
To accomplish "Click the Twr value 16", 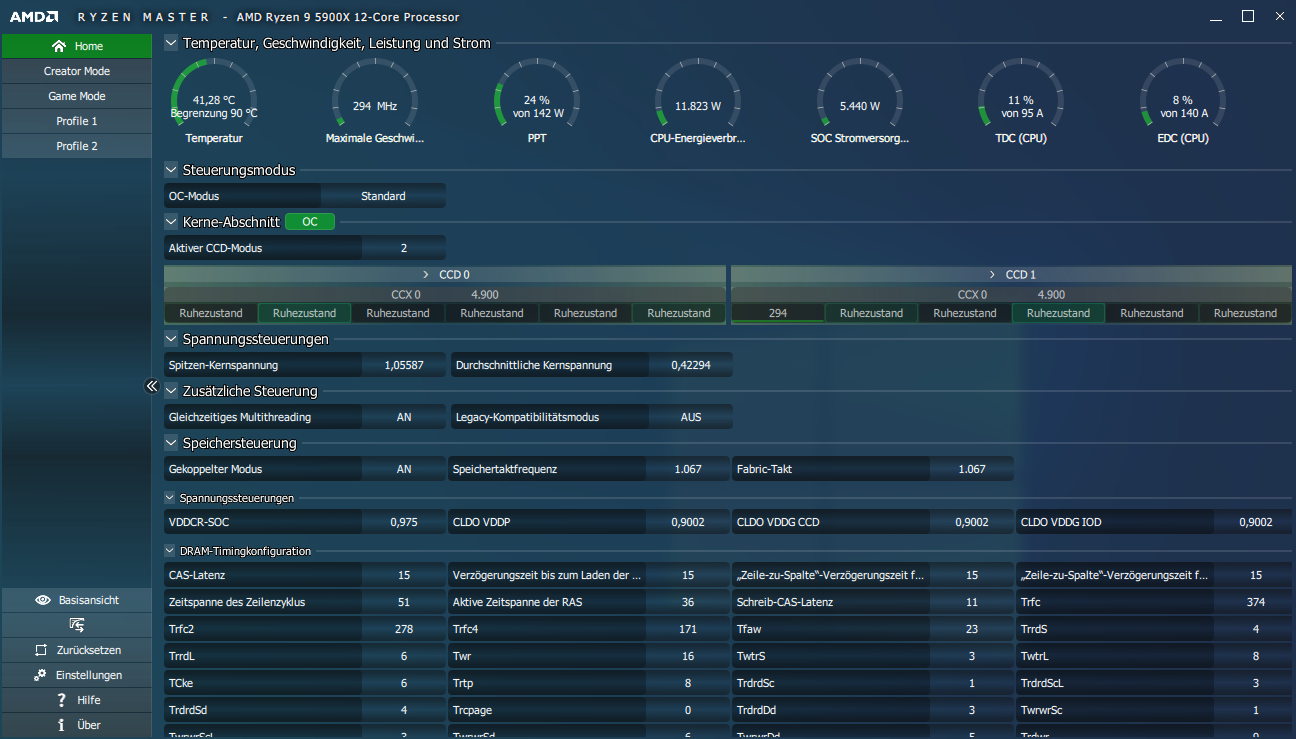I will (x=688, y=656).
